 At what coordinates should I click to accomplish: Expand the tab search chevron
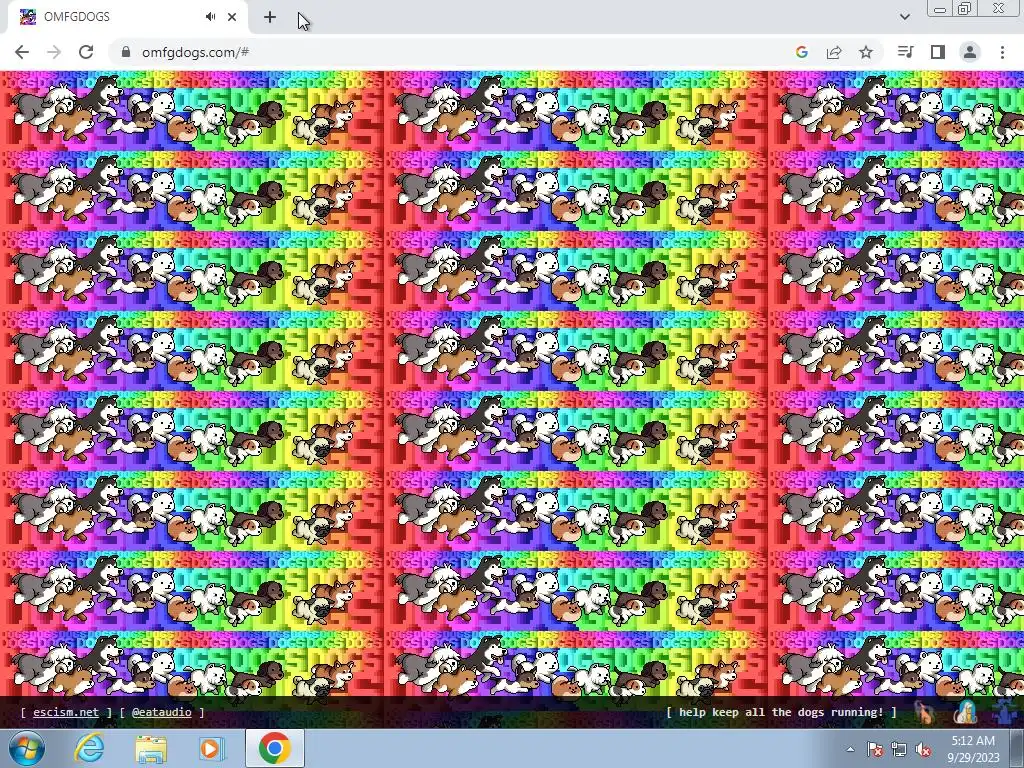[x=904, y=17]
